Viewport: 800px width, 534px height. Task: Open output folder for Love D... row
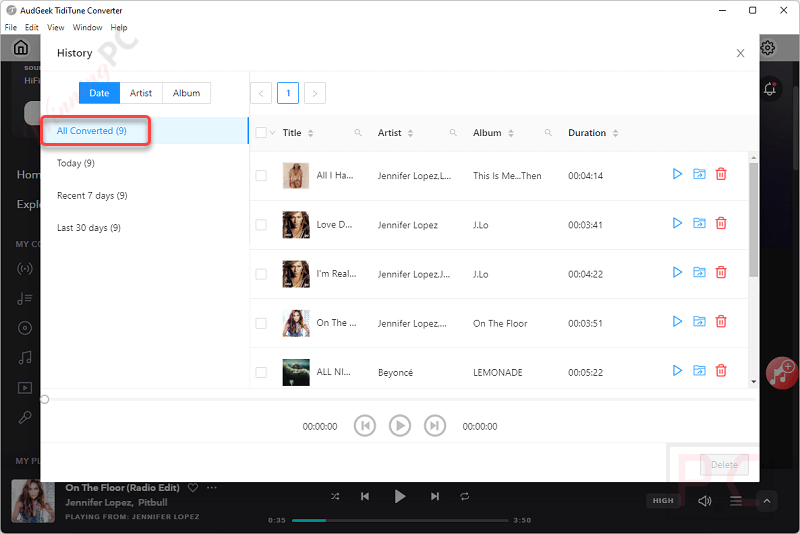pyautogui.click(x=699, y=223)
